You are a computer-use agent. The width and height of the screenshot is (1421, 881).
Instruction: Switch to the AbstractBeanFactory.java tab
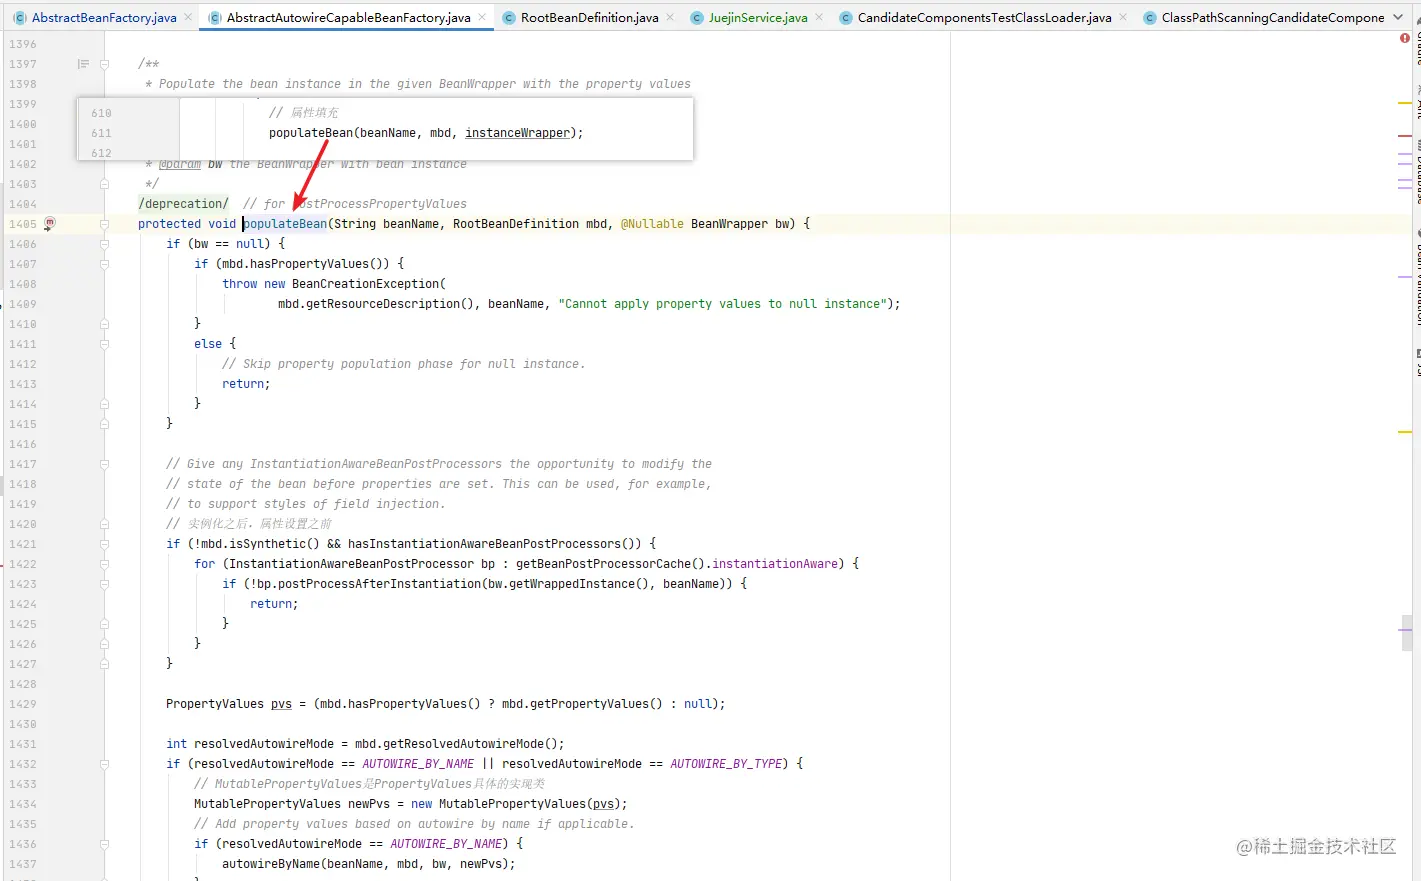pos(103,18)
